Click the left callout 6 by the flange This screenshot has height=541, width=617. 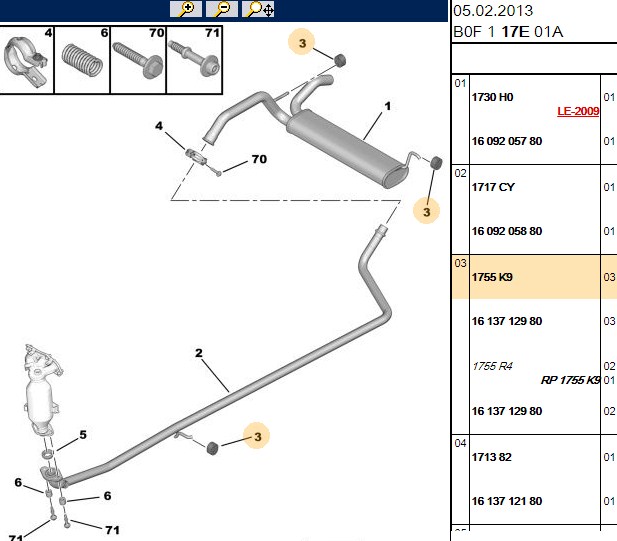click(x=18, y=482)
